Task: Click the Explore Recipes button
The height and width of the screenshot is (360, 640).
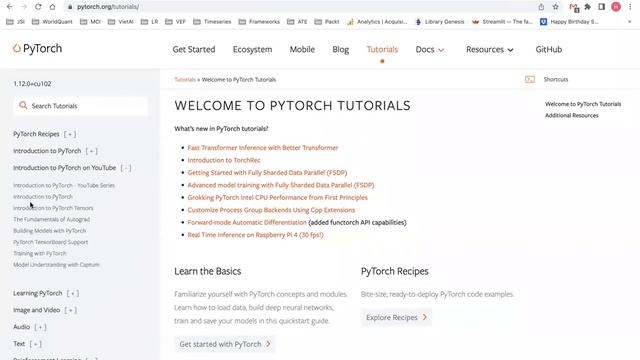Action: [x=396, y=317]
